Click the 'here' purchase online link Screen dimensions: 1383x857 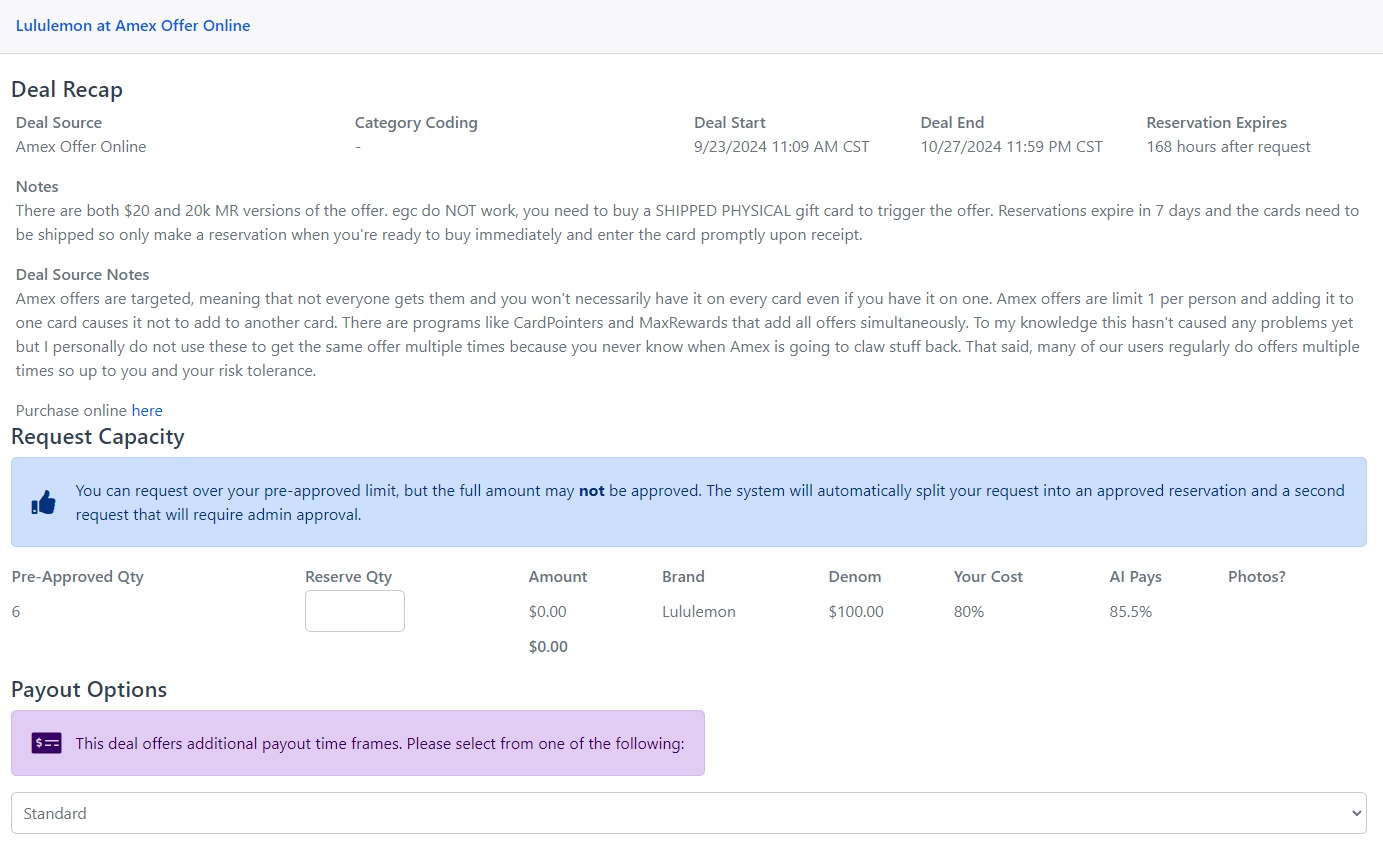(147, 410)
